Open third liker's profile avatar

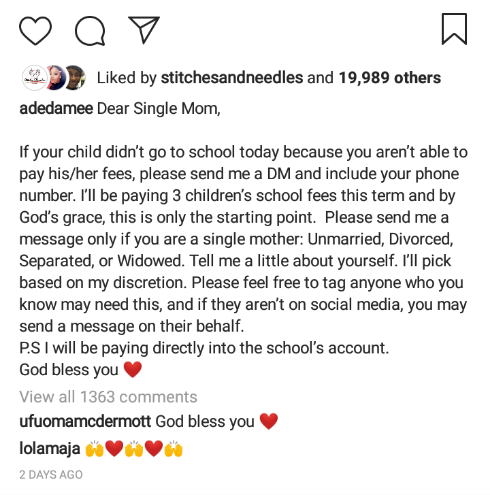(x=75, y=78)
